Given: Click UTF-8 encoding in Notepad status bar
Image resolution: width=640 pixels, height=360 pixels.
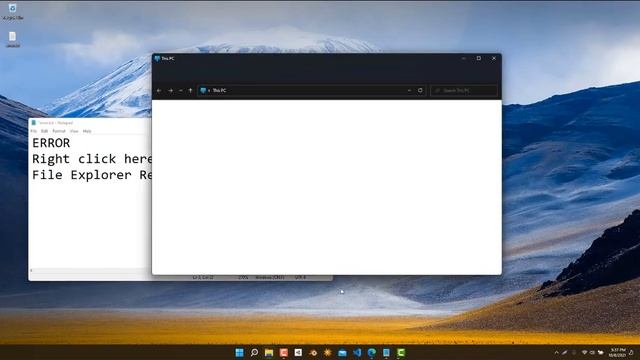Looking at the screenshot, I should [300, 278].
